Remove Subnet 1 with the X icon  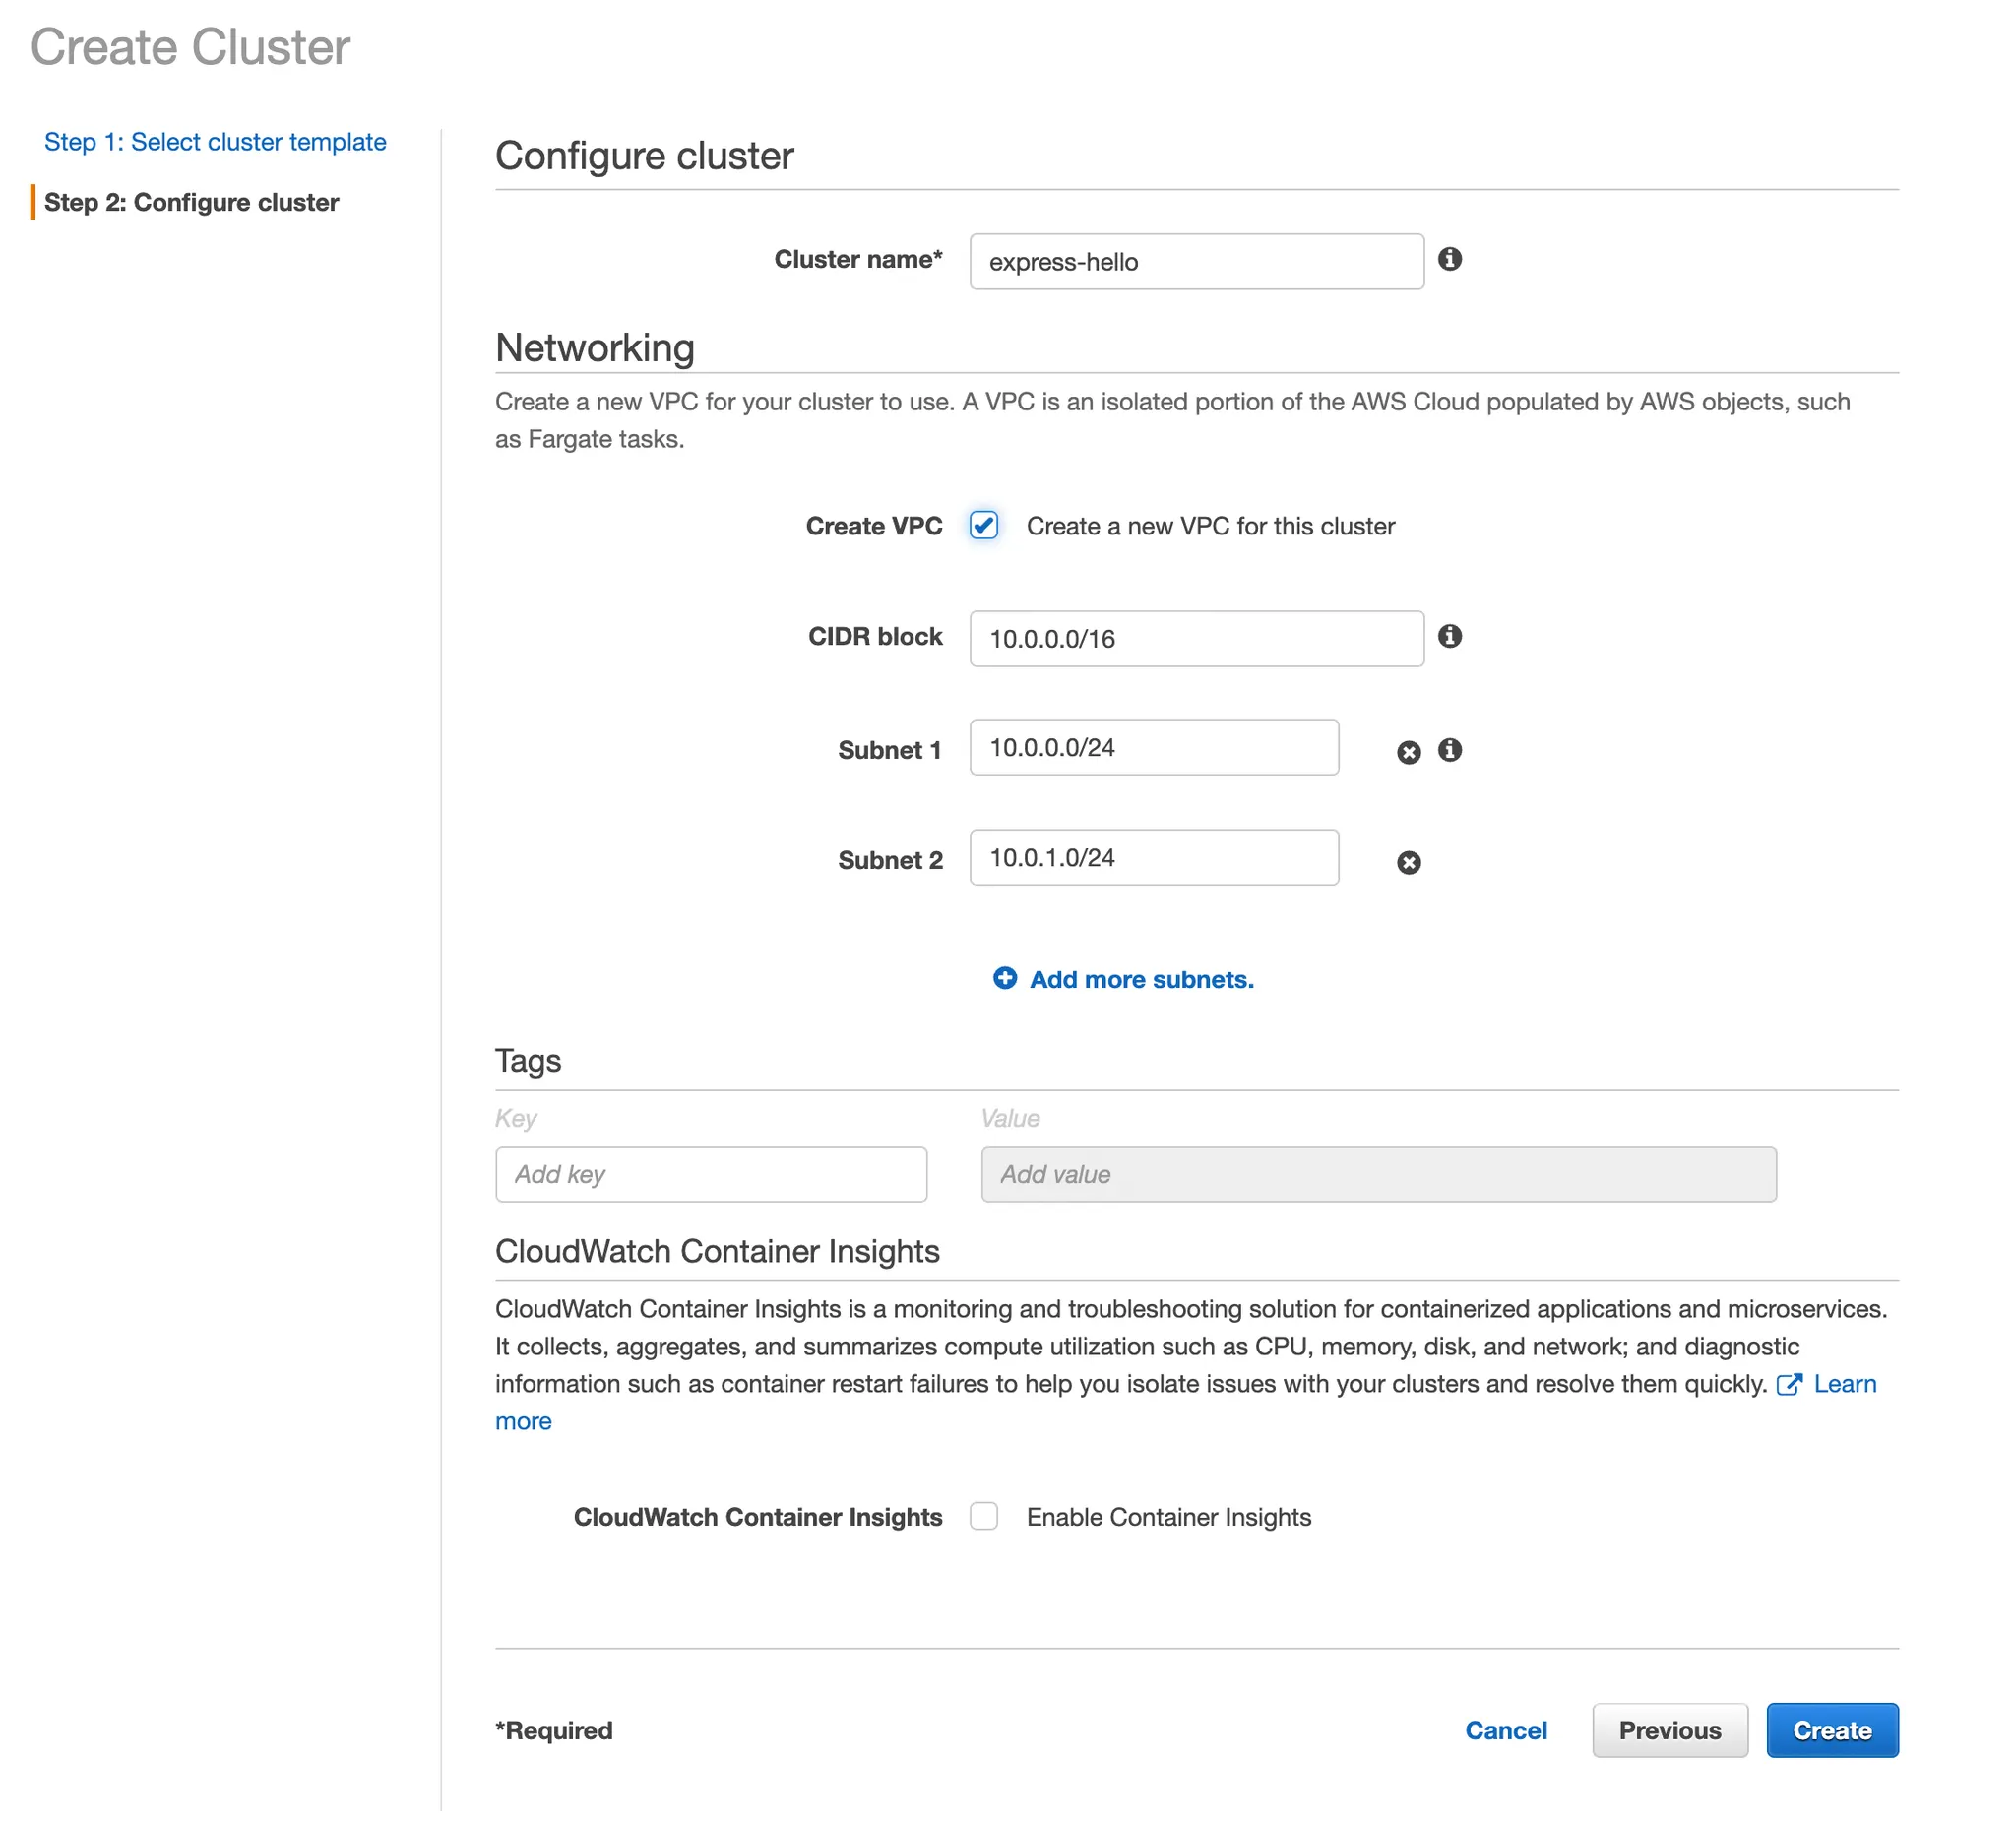click(x=1408, y=752)
